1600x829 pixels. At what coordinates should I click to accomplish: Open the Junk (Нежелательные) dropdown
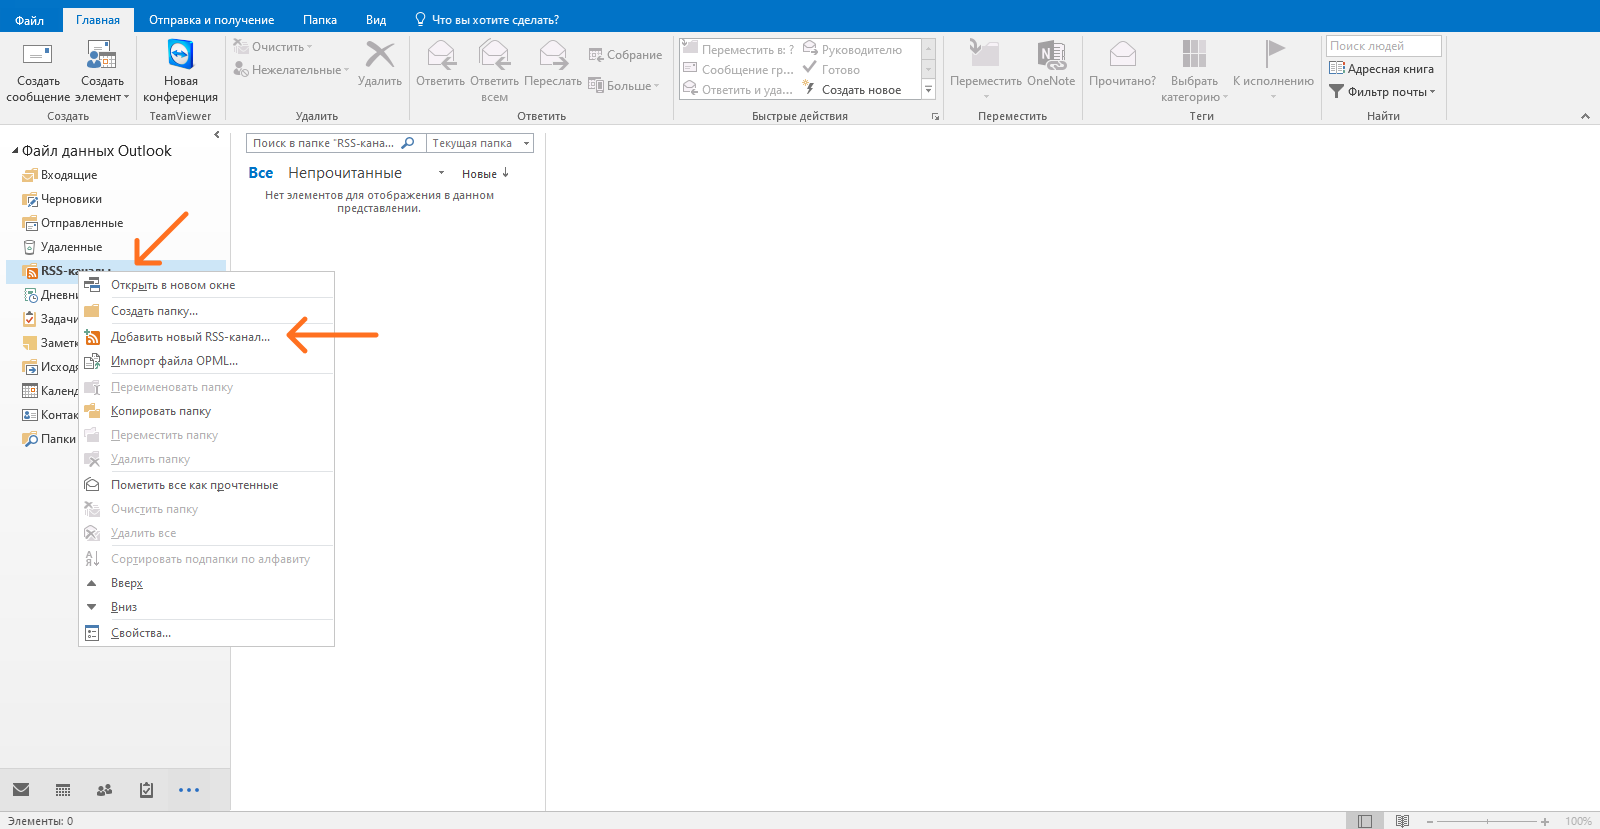pos(291,70)
